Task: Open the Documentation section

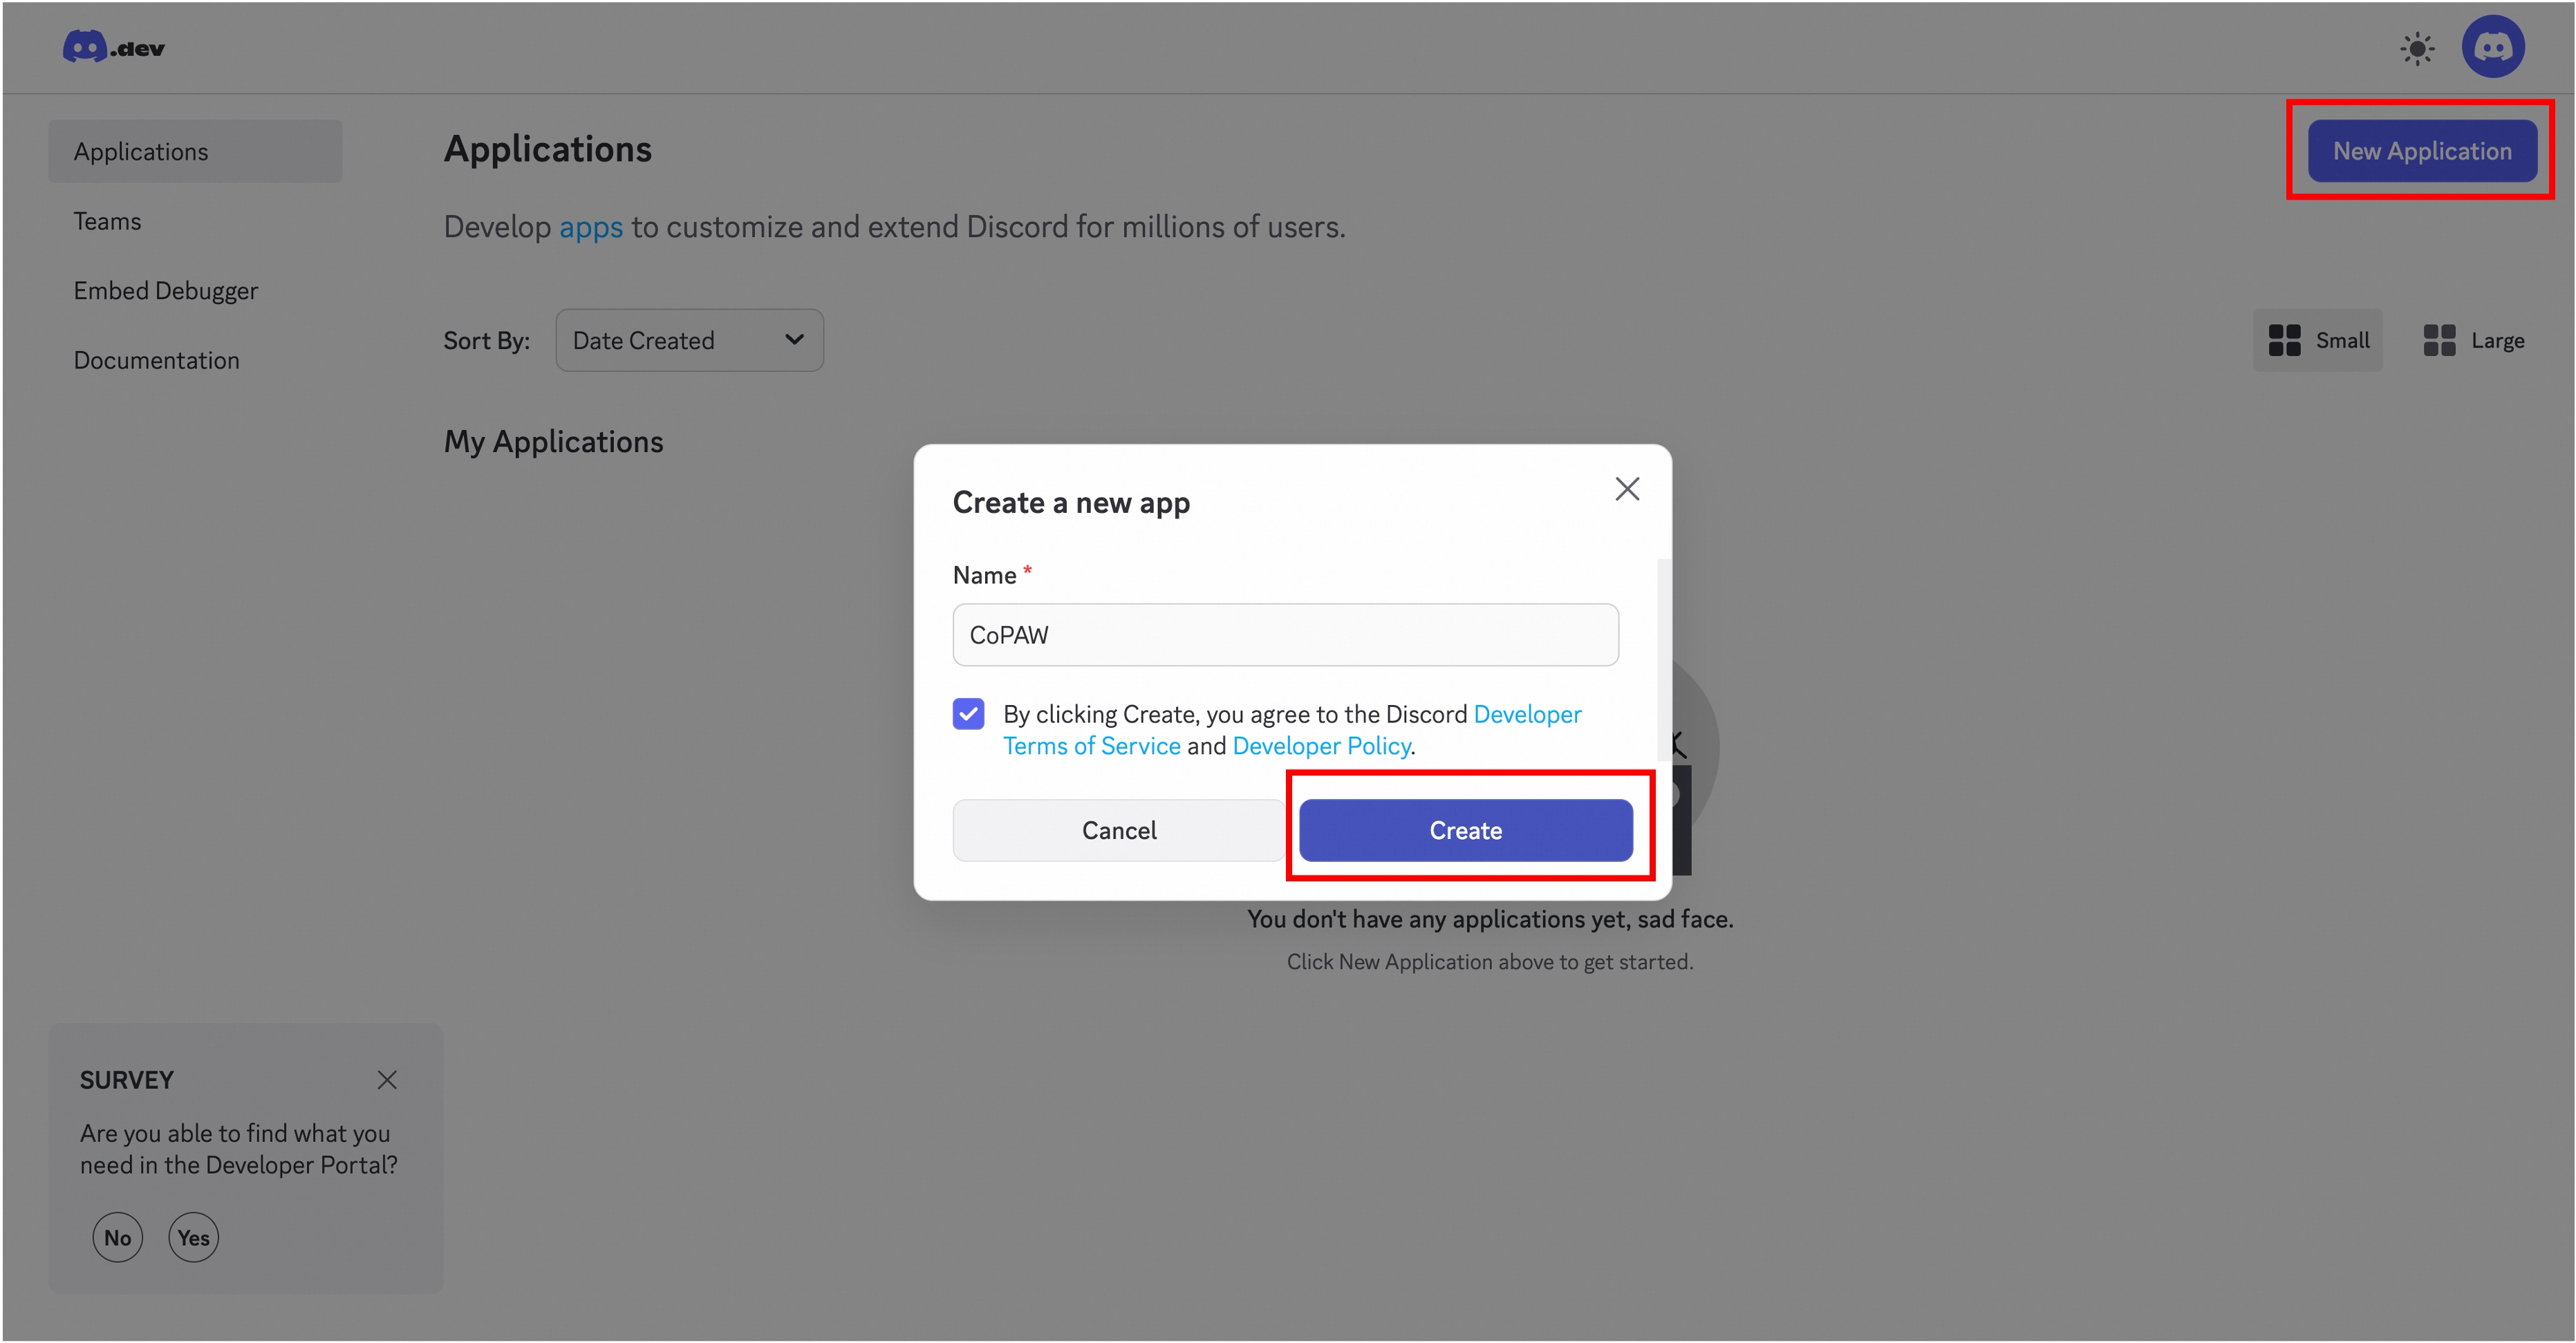Action: [156, 360]
